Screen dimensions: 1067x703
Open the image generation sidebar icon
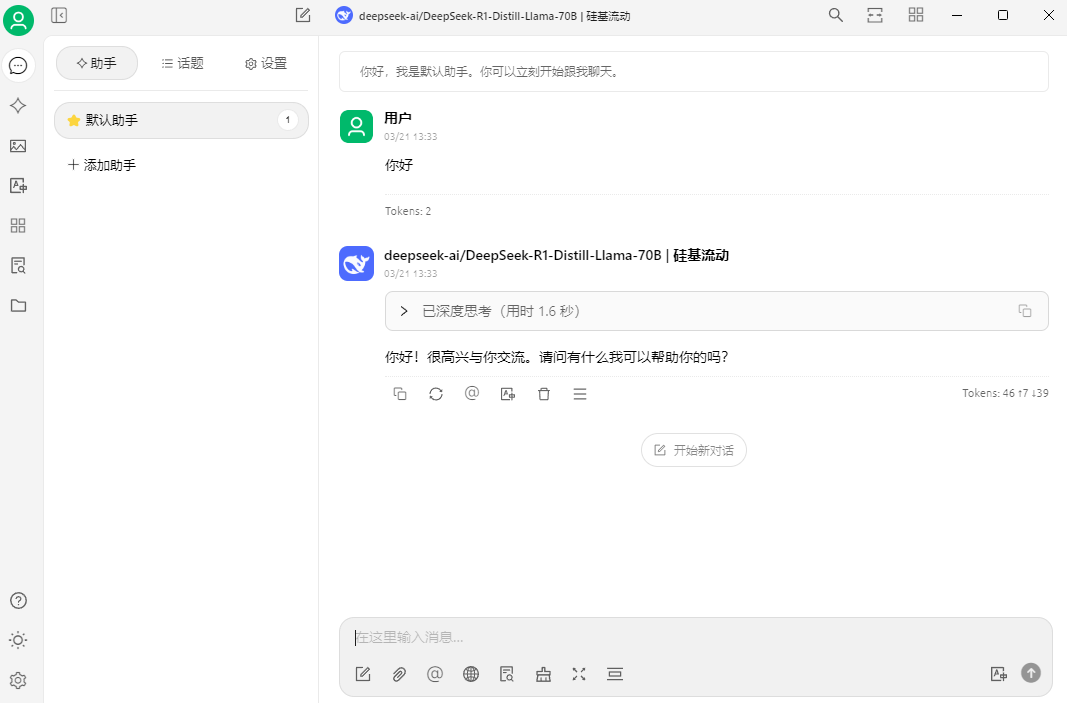pyautogui.click(x=18, y=146)
